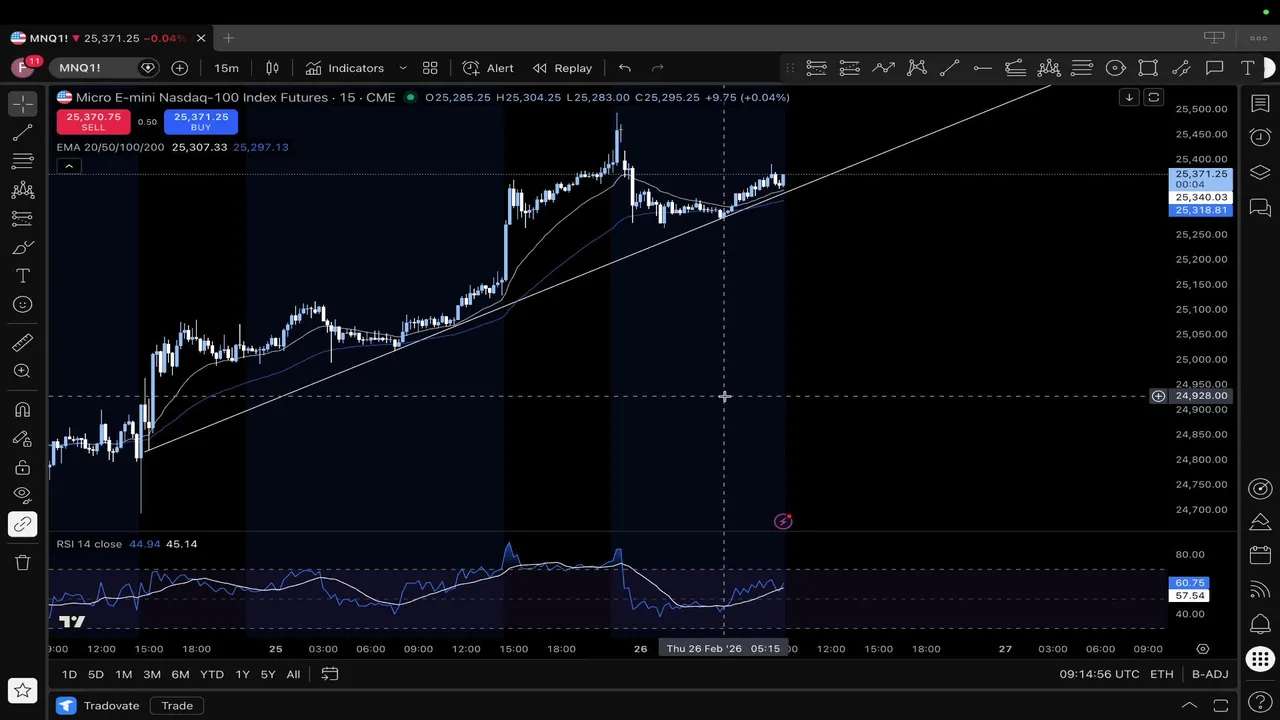Add symbol with compare plus button
Viewport: 1280px width, 720px height.
pos(180,68)
